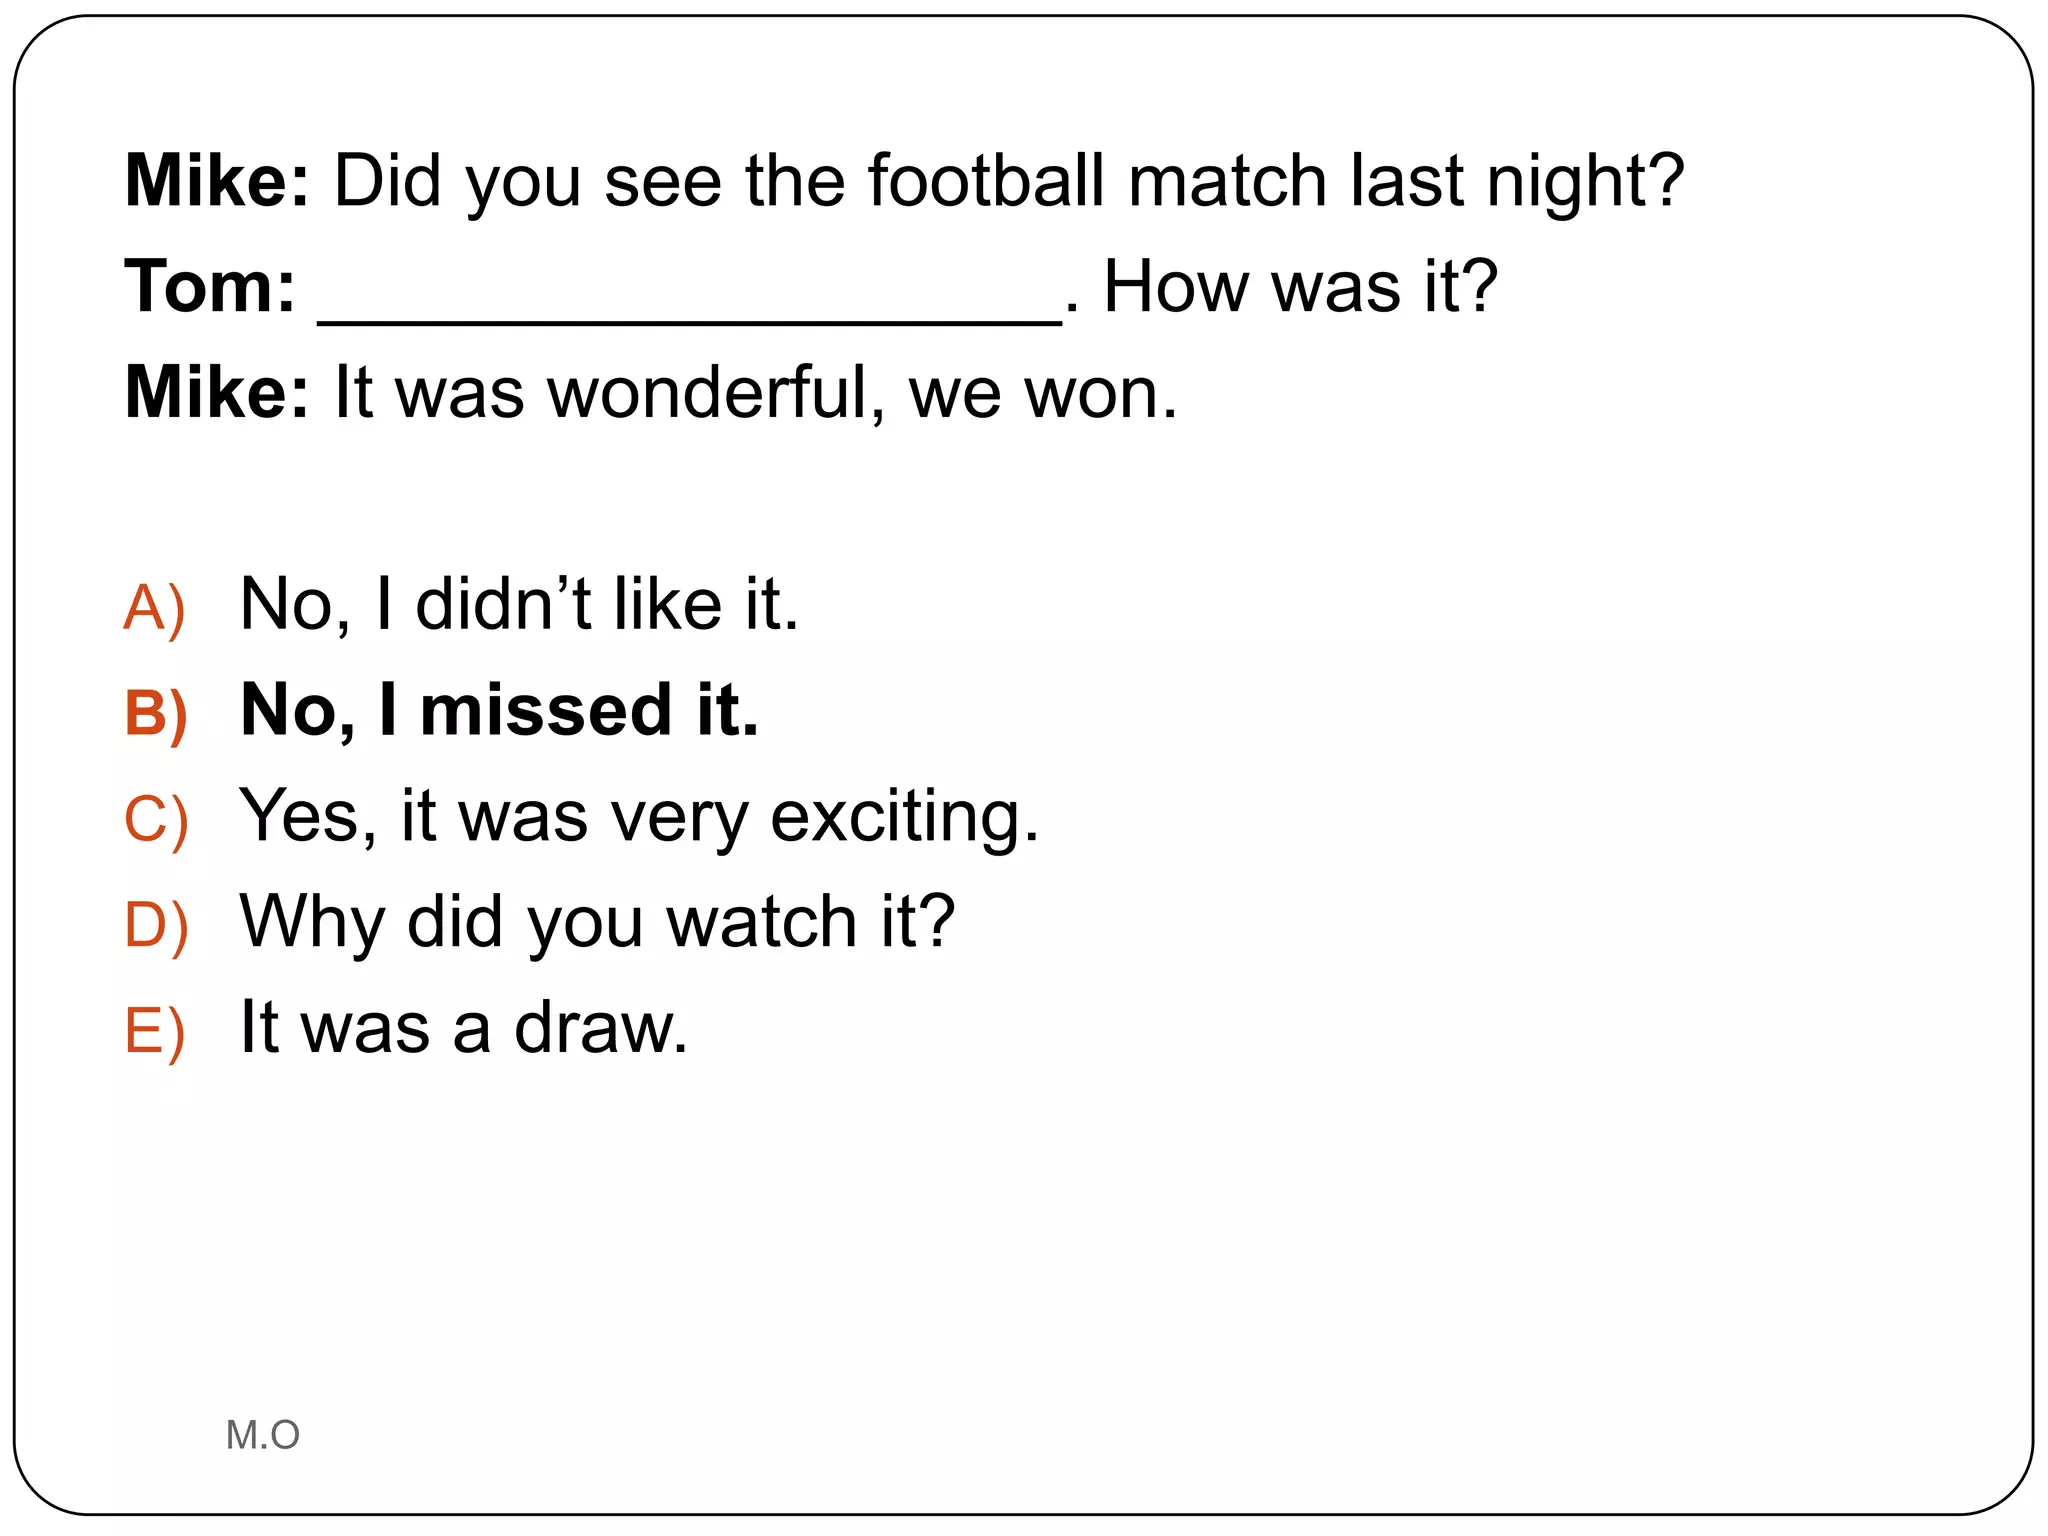Select answer "No, I didn't like it."
Screen dimensions: 2048x1536
click(519, 605)
